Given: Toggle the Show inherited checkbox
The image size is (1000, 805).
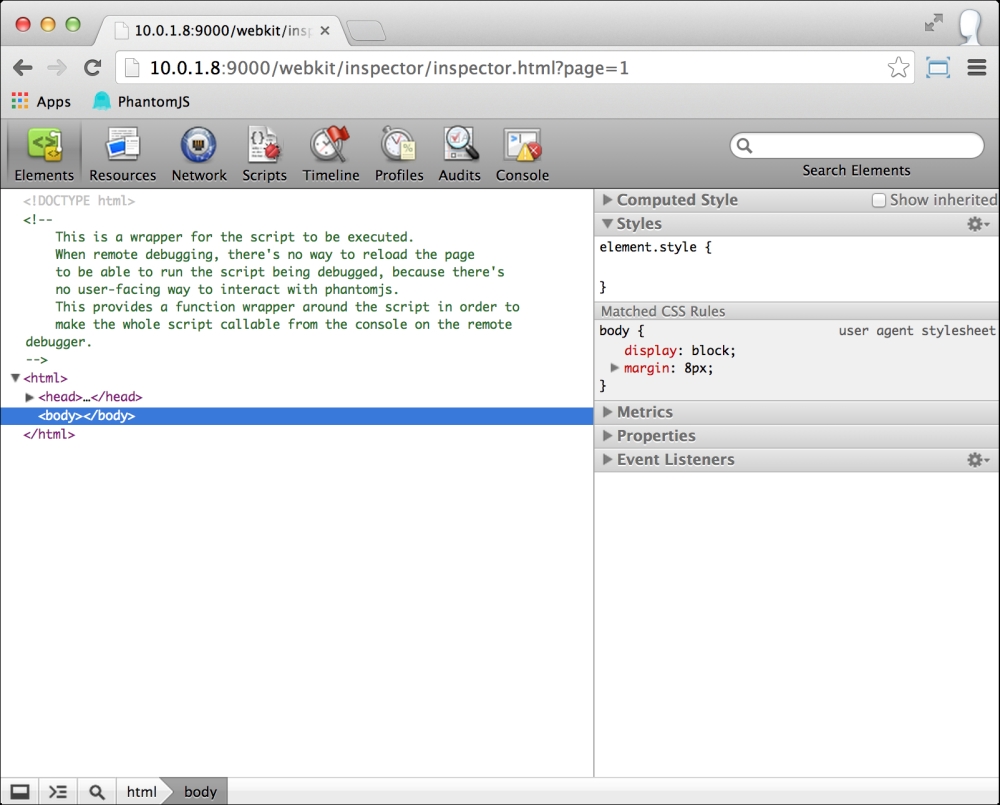Looking at the screenshot, I should (879, 200).
